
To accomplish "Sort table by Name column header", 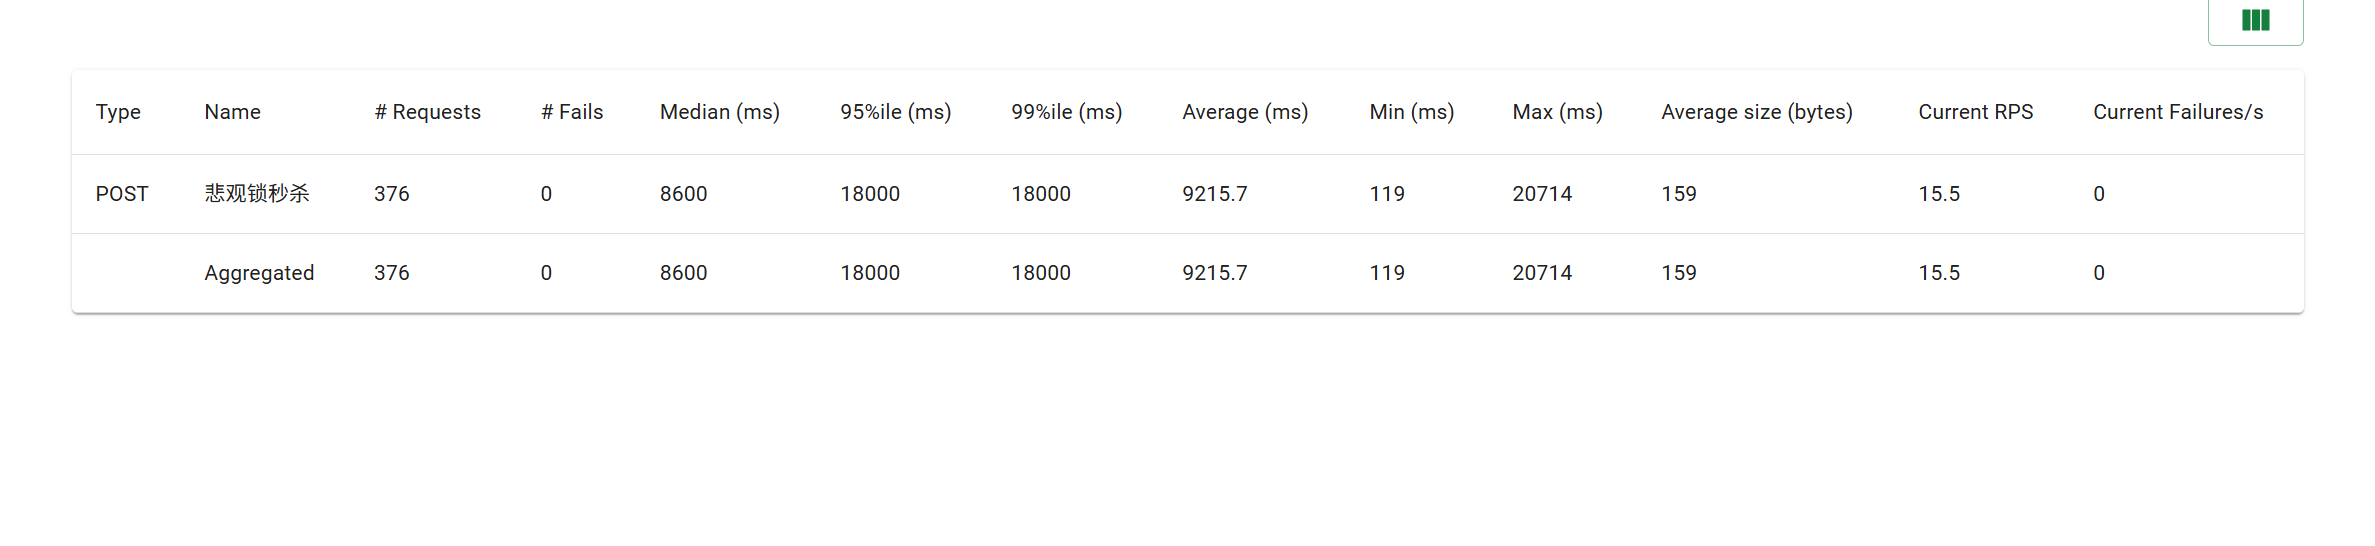I will [x=232, y=112].
